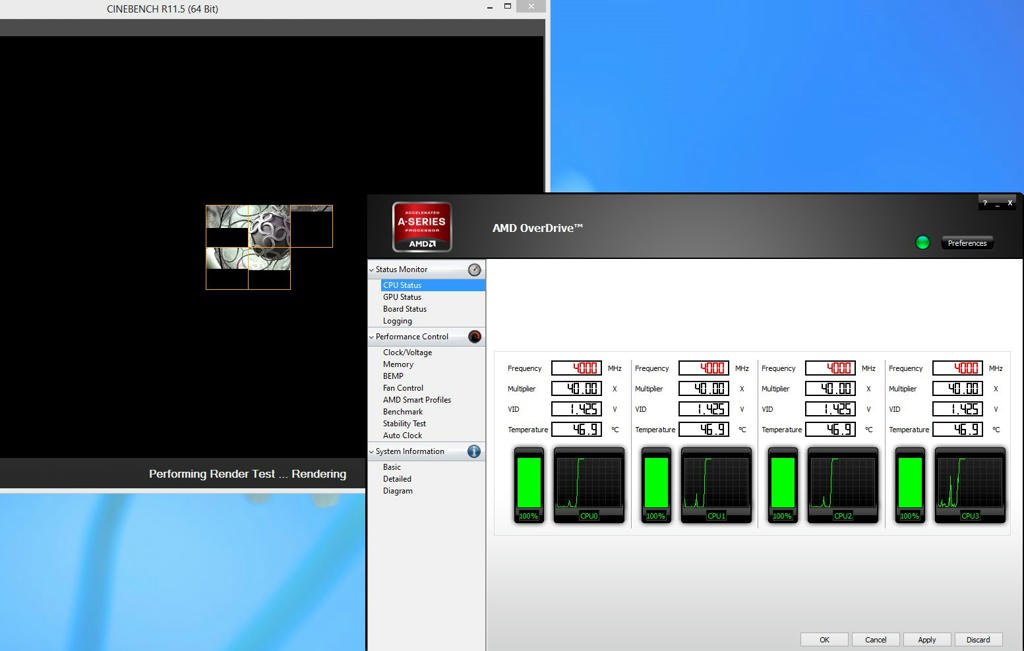Click the CPU0 Frequency readout
The width and height of the screenshot is (1024, 651).
(x=577, y=368)
